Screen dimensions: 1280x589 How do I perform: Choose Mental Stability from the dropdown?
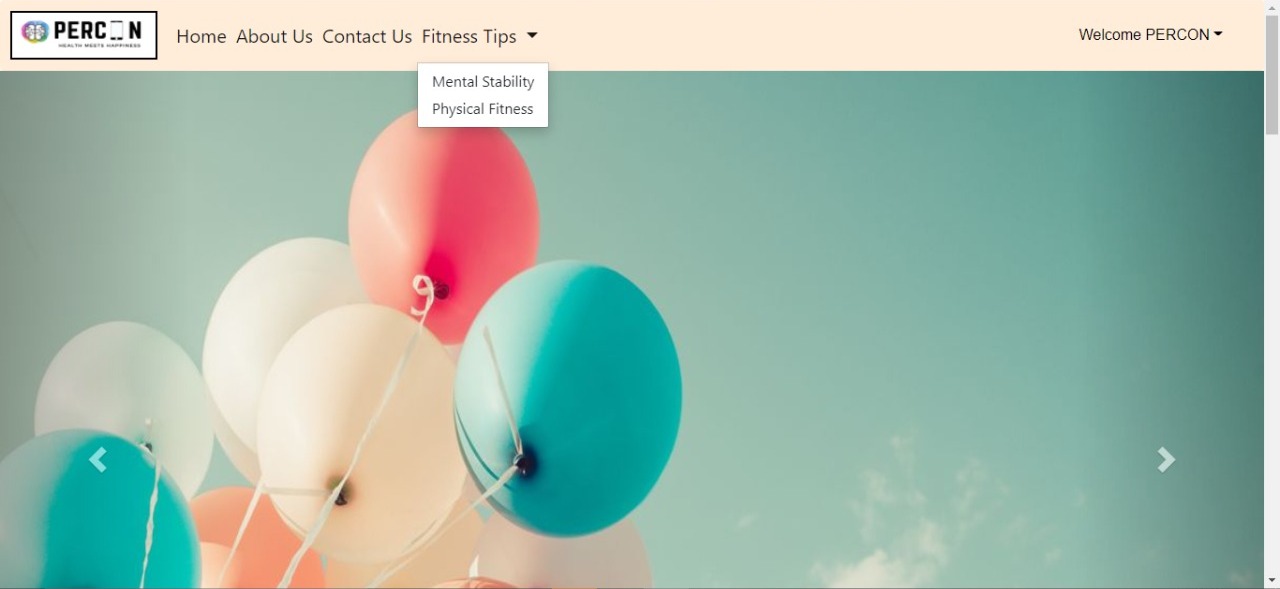coord(483,82)
